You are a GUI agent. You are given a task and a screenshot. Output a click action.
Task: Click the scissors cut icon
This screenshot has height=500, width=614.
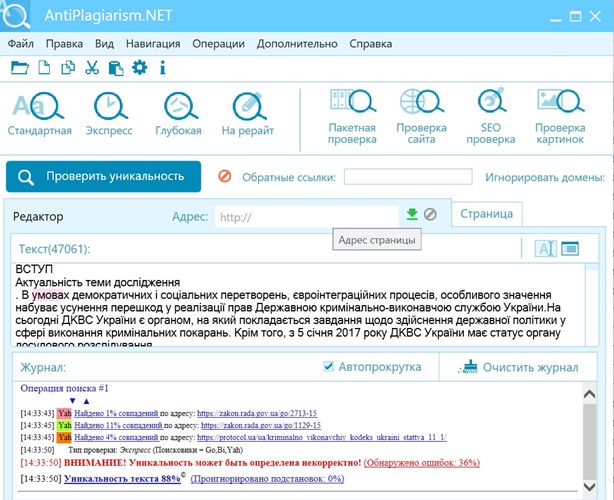point(92,68)
